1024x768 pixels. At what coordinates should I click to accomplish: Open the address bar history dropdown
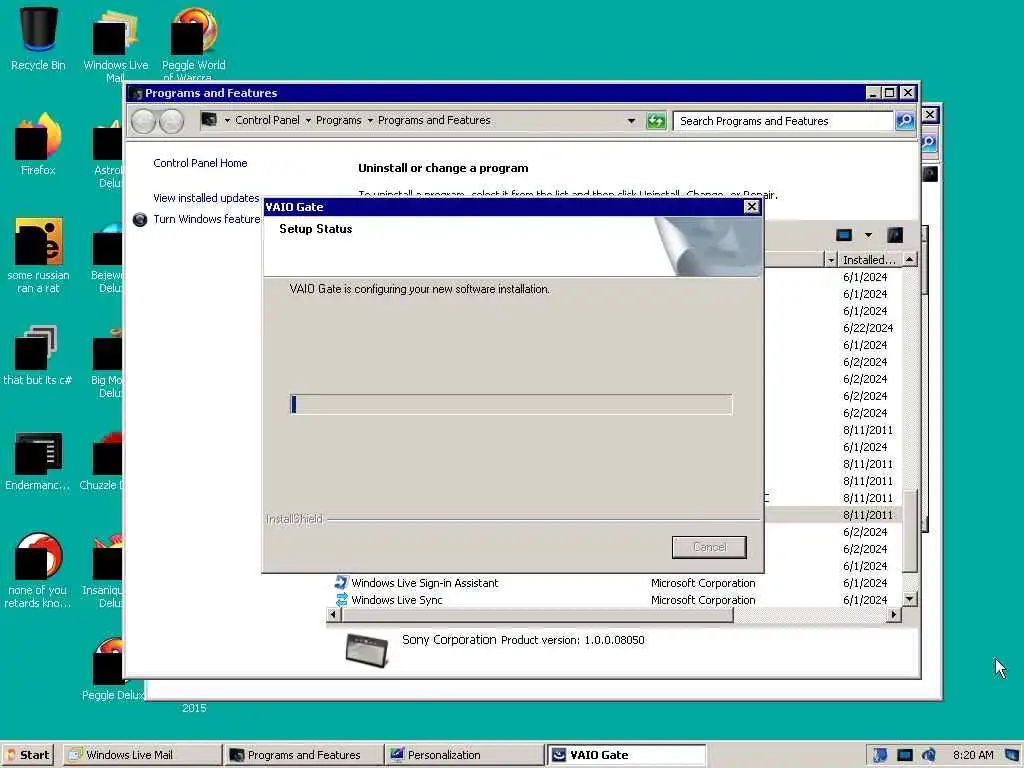(x=631, y=121)
